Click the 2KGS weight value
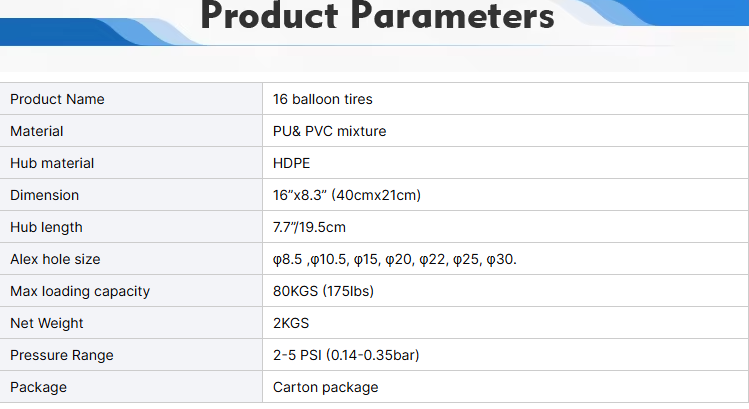Screen dimensions: 749x409 pyautogui.click(x=291, y=323)
